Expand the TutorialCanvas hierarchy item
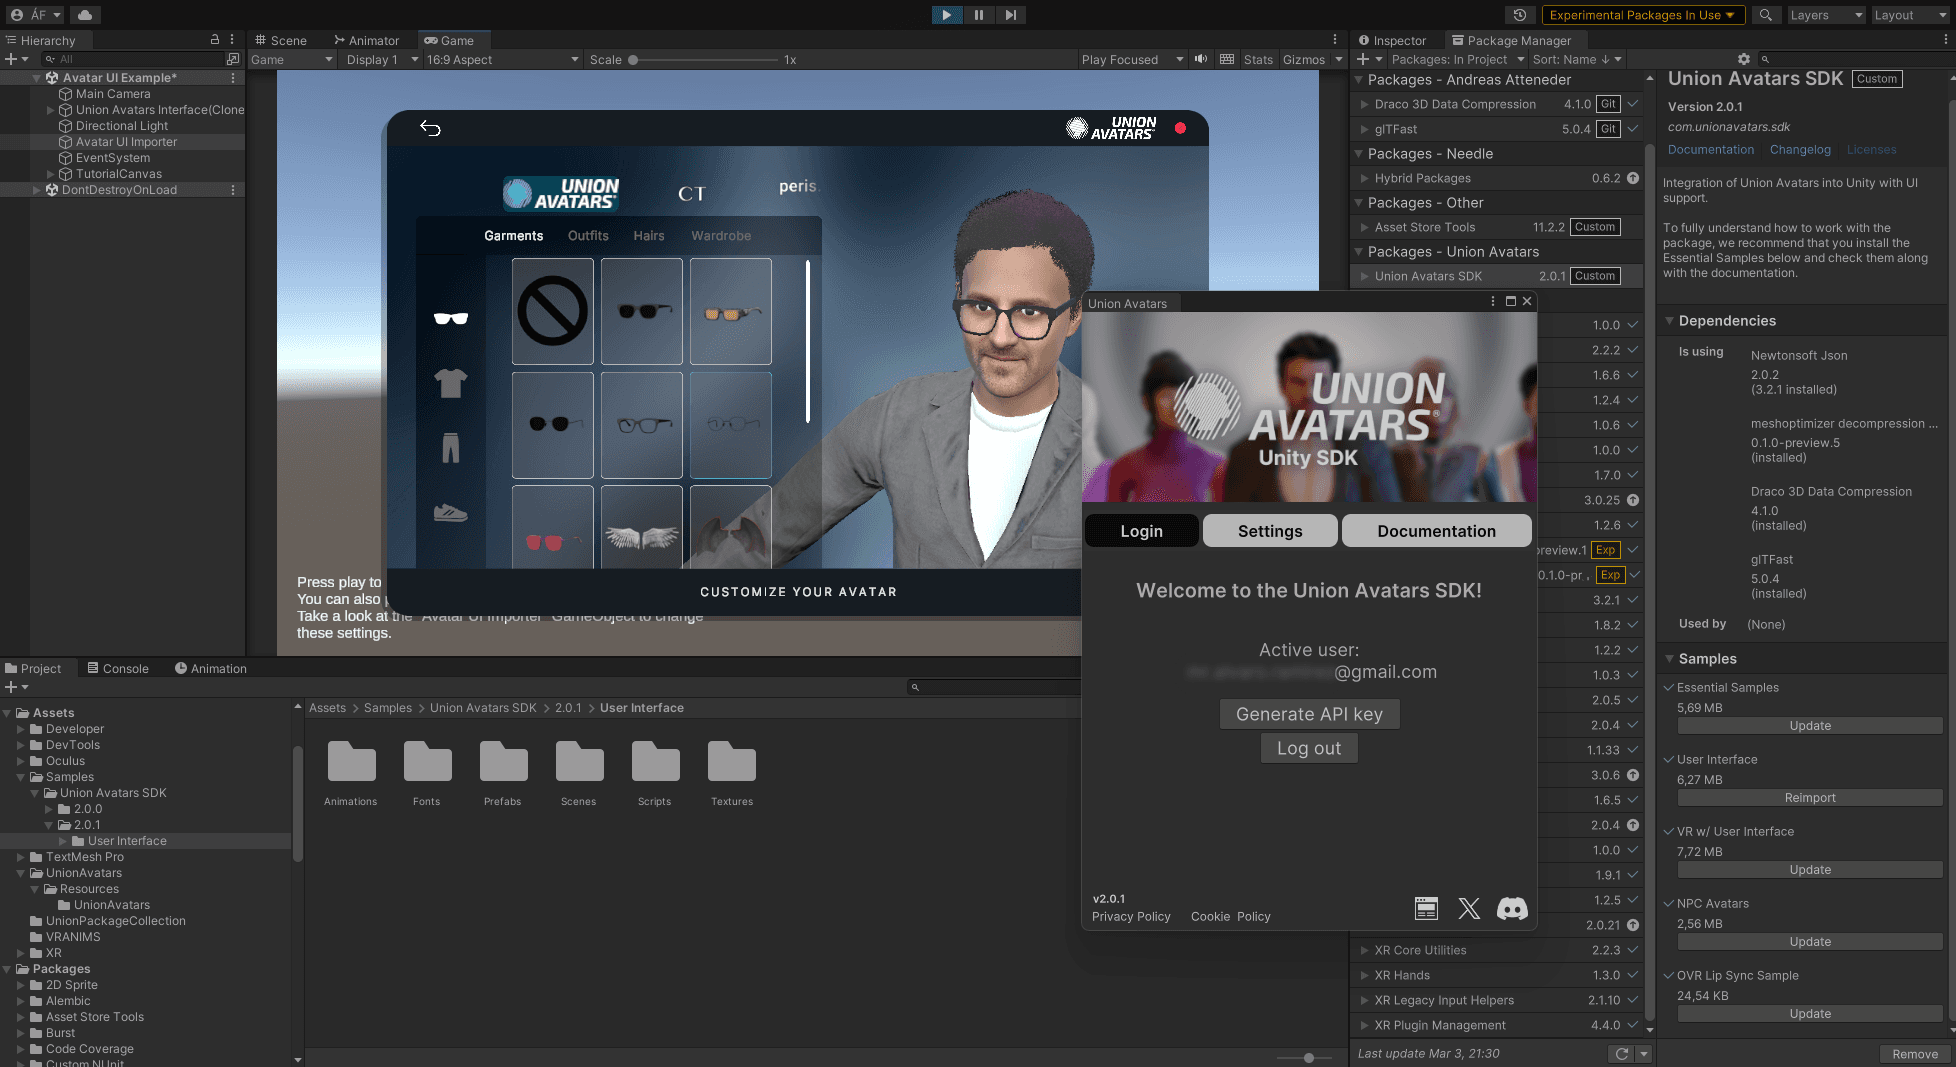The width and height of the screenshot is (1956, 1067). [51, 174]
